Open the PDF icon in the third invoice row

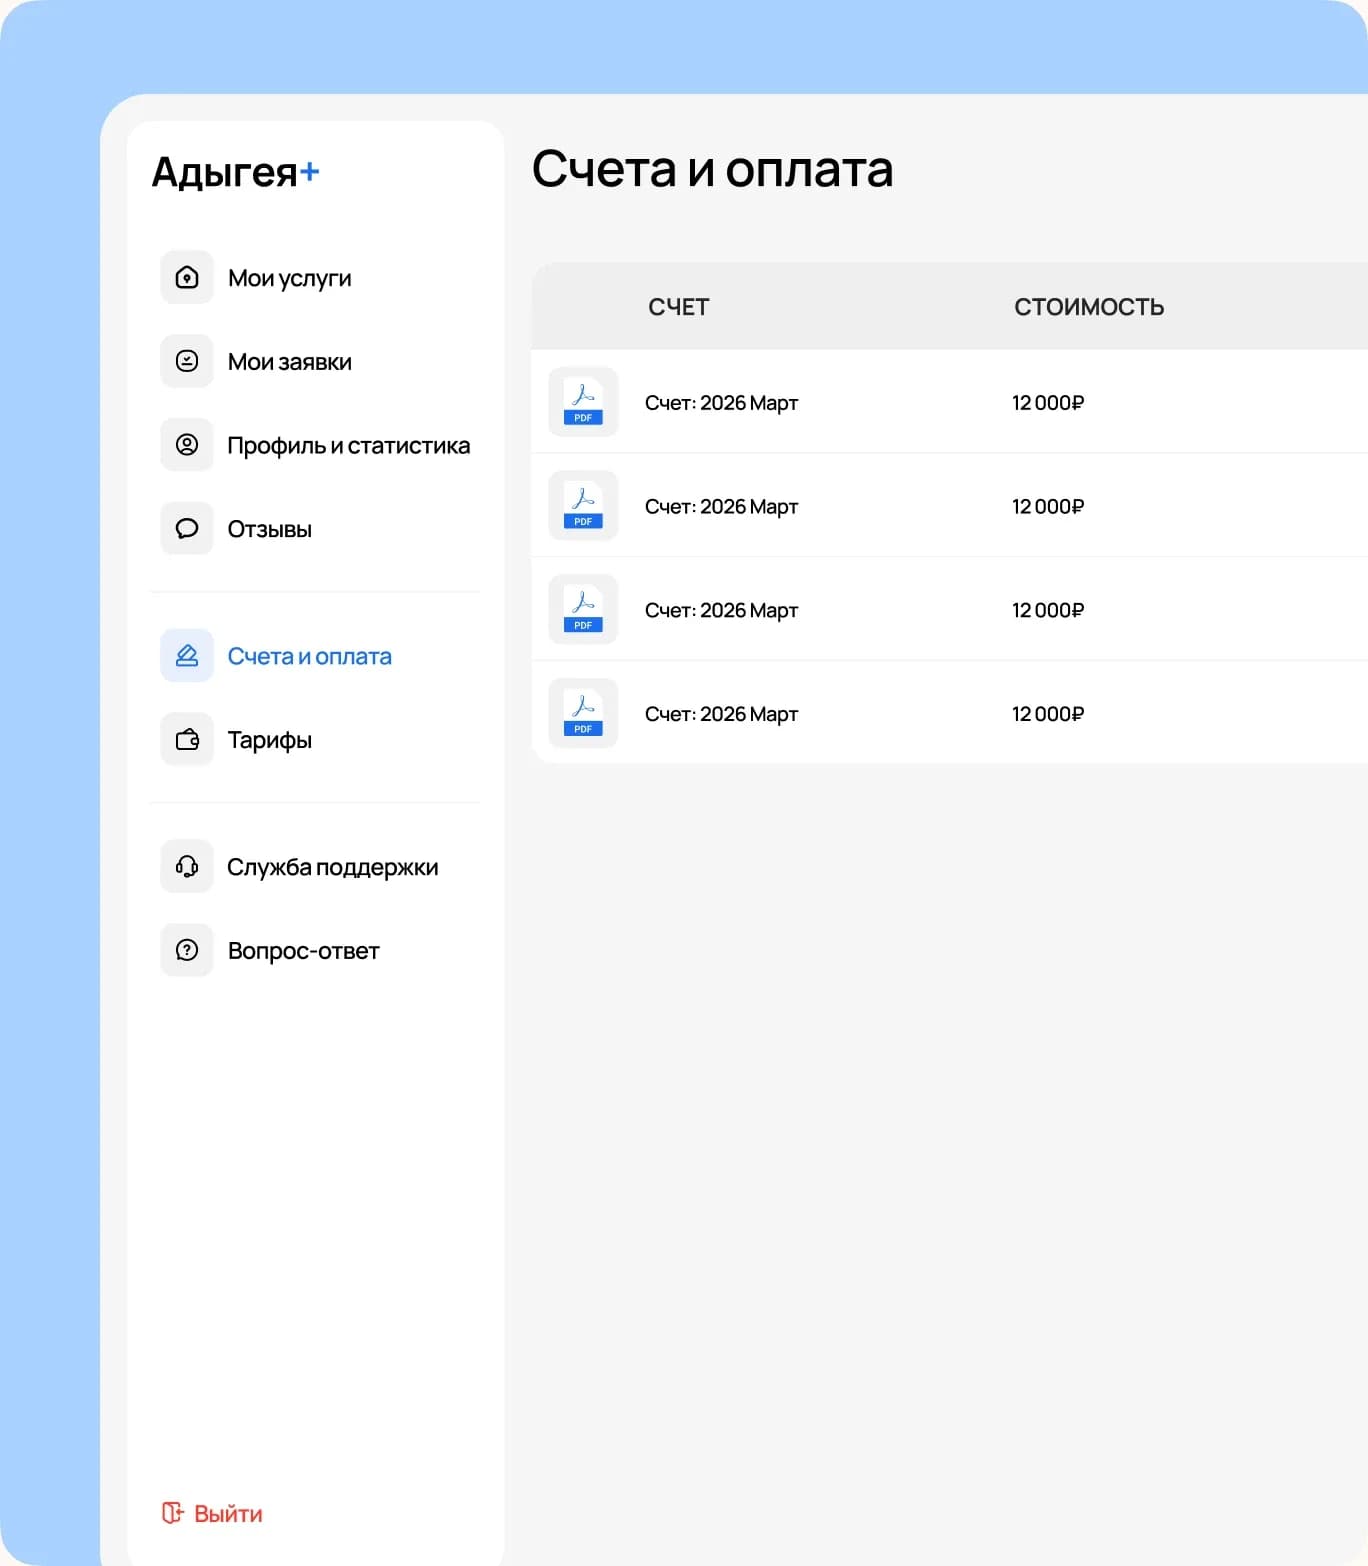583,610
